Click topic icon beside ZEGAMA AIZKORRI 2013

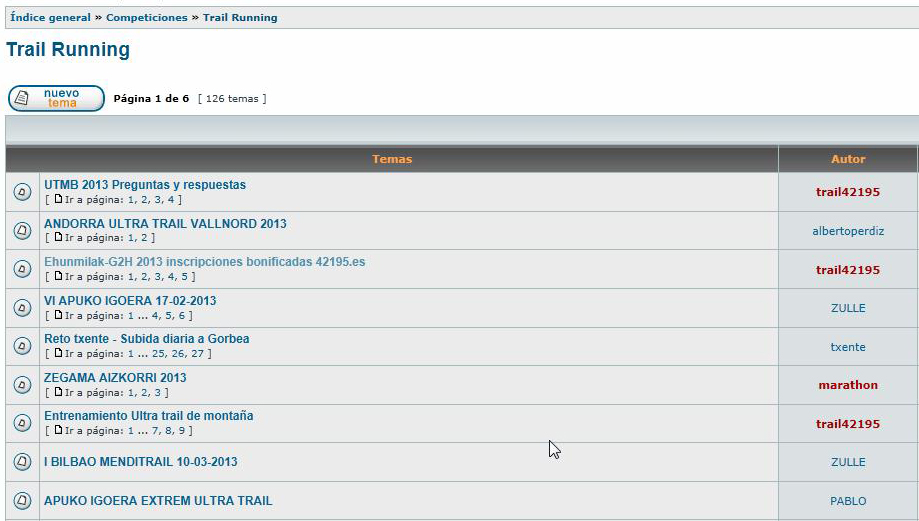click(x=22, y=385)
